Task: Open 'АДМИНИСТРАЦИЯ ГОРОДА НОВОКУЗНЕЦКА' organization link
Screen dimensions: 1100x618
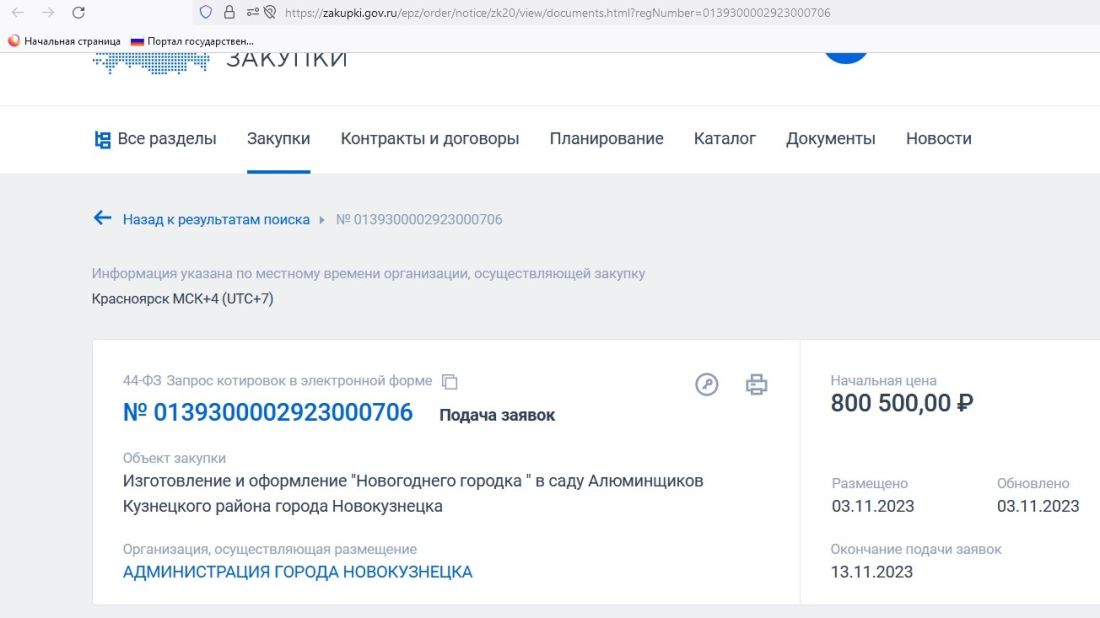Action: pos(297,572)
